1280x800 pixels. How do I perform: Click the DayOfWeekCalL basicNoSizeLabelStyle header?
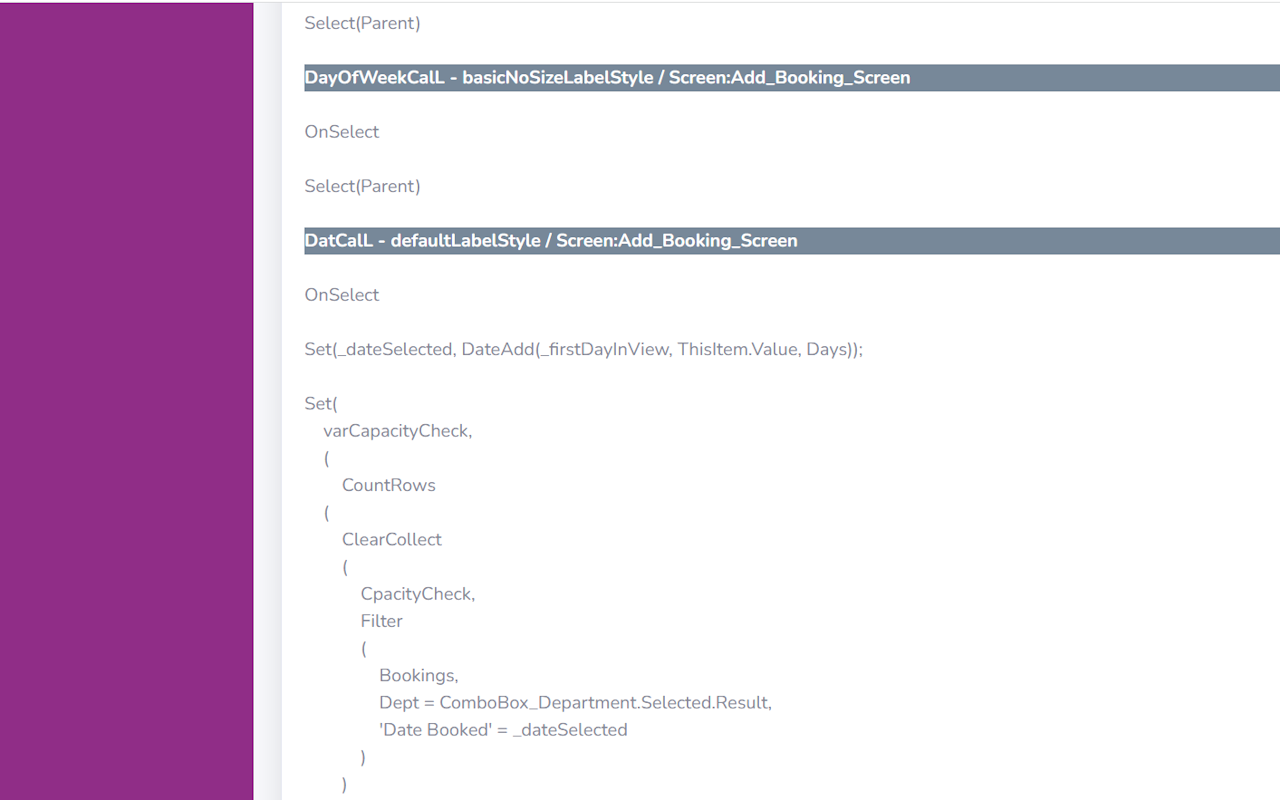tap(792, 78)
